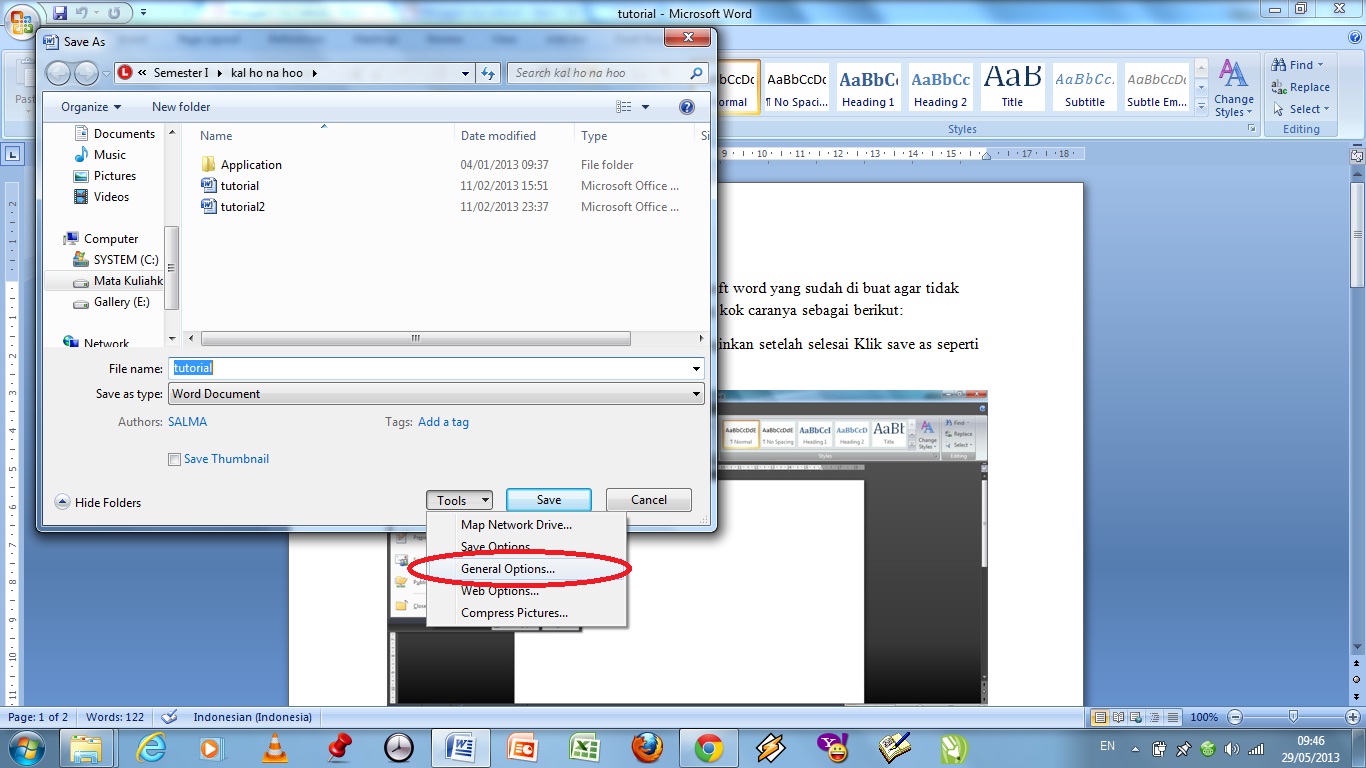Click the Print Layout view icon
The height and width of the screenshot is (768, 1366).
(x=1100, y=717)
